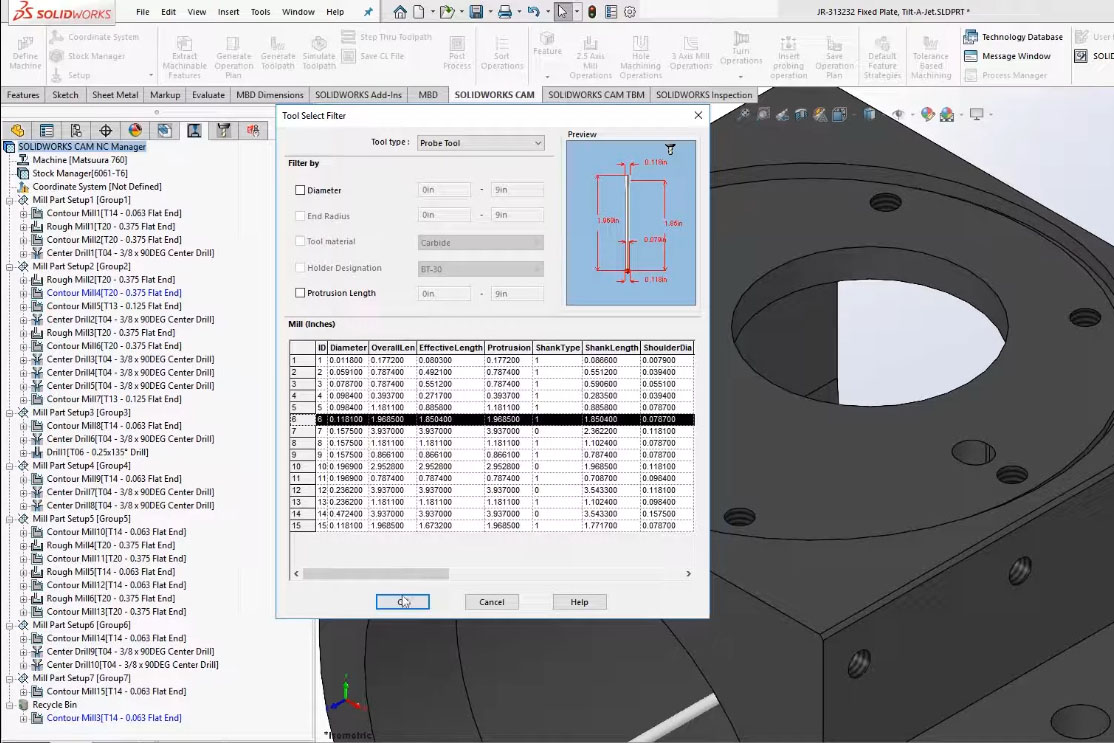Click the Open file icon
1114x743 pixels.
[446, 12]
